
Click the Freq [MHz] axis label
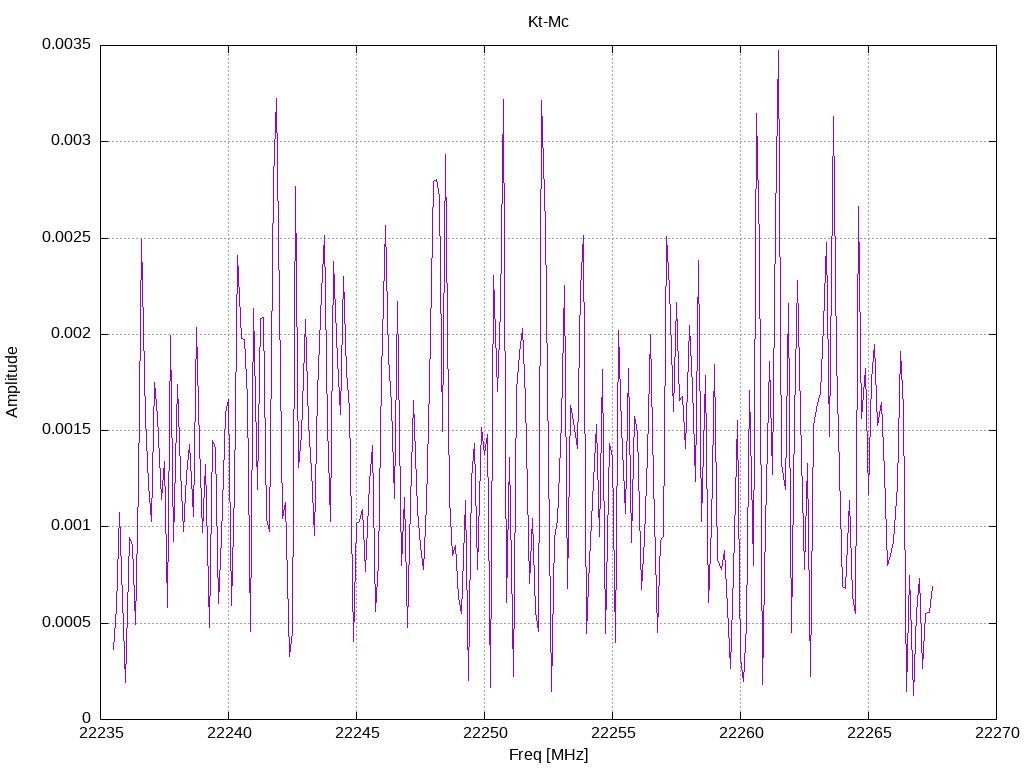click(548, 755)
